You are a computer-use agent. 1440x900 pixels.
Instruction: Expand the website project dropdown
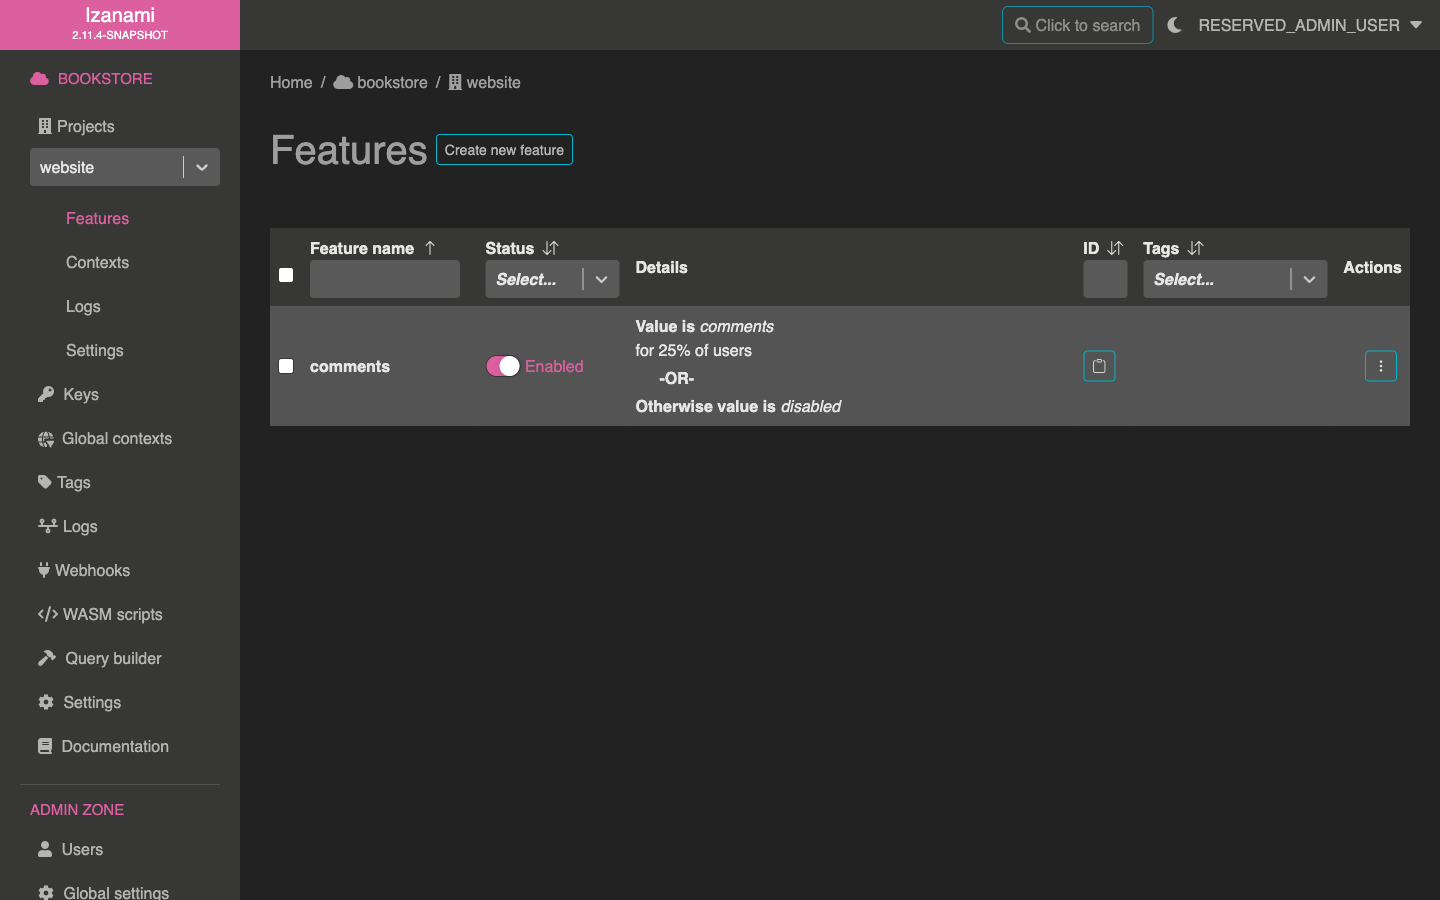[202, 167]
